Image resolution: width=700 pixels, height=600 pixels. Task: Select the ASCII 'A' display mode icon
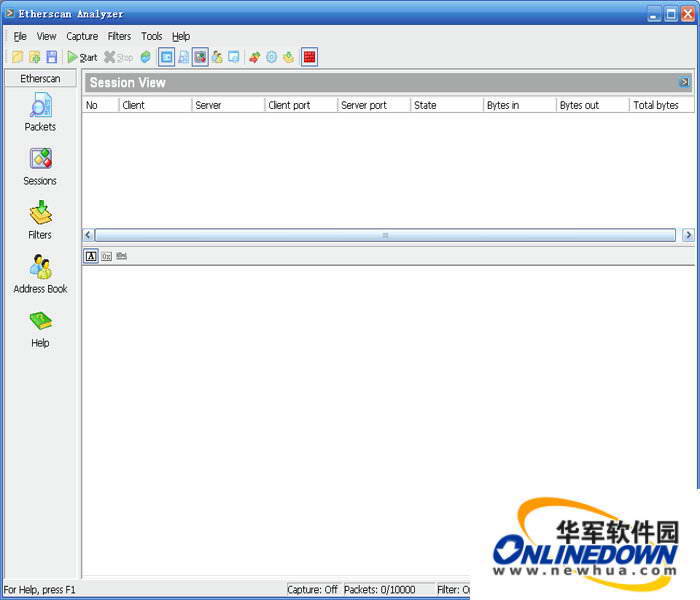tap(91, 256)
